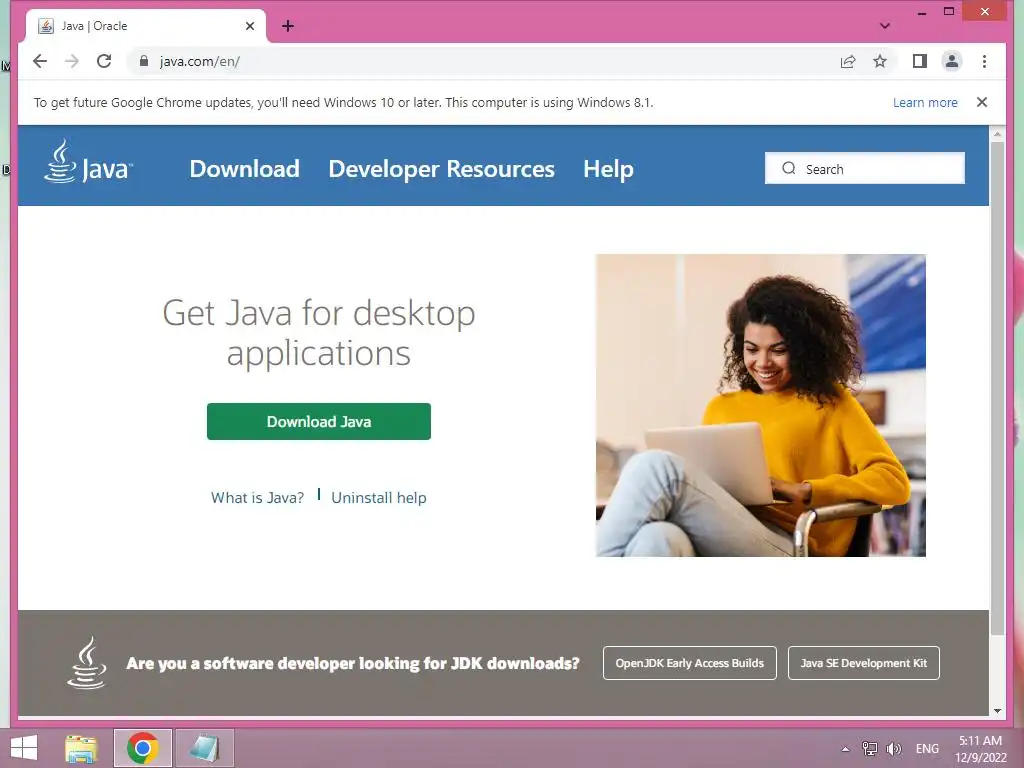Click the green Download Java button

(319, 421)
